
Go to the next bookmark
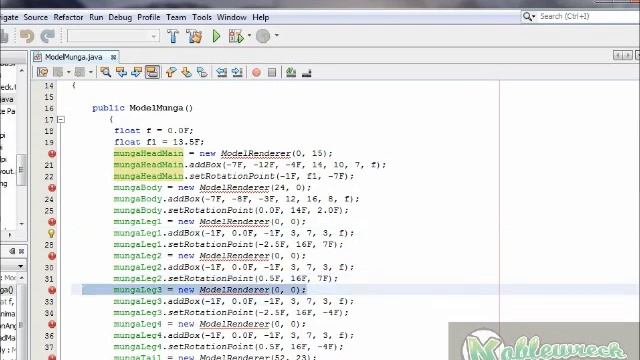tap(187, 72)
